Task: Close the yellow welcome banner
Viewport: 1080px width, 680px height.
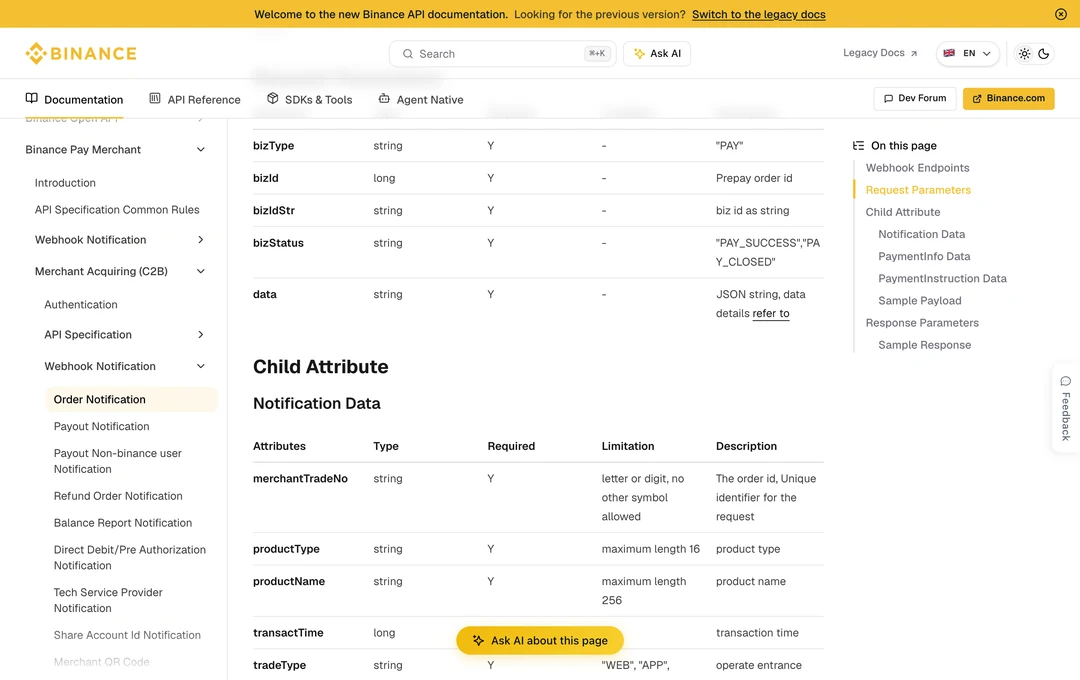Action: pos(1061,14)
